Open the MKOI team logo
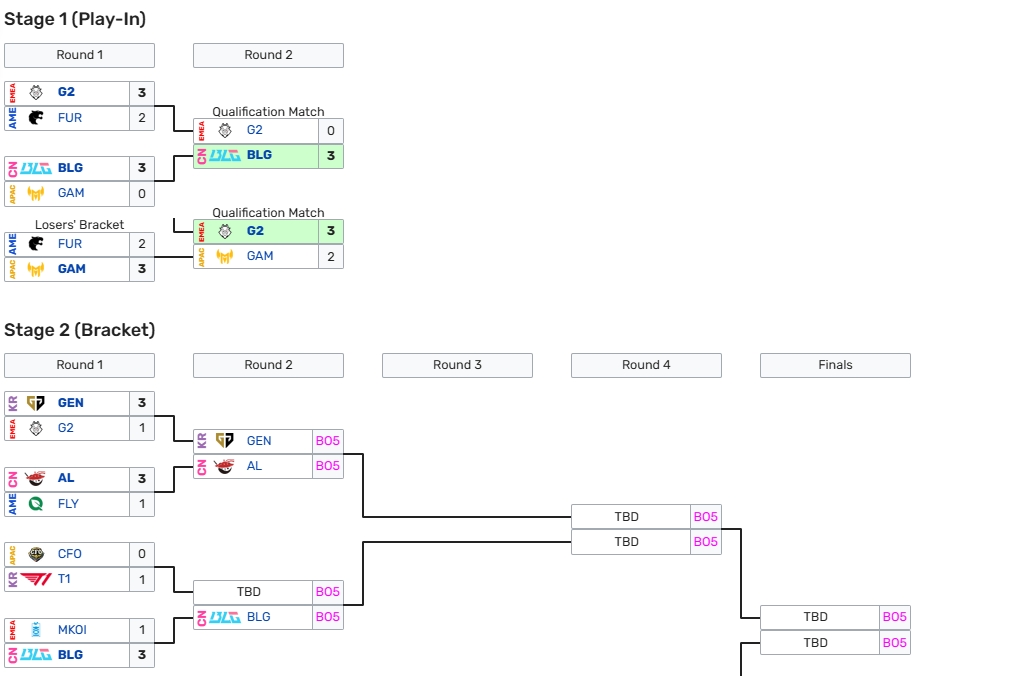 (37, 630)
